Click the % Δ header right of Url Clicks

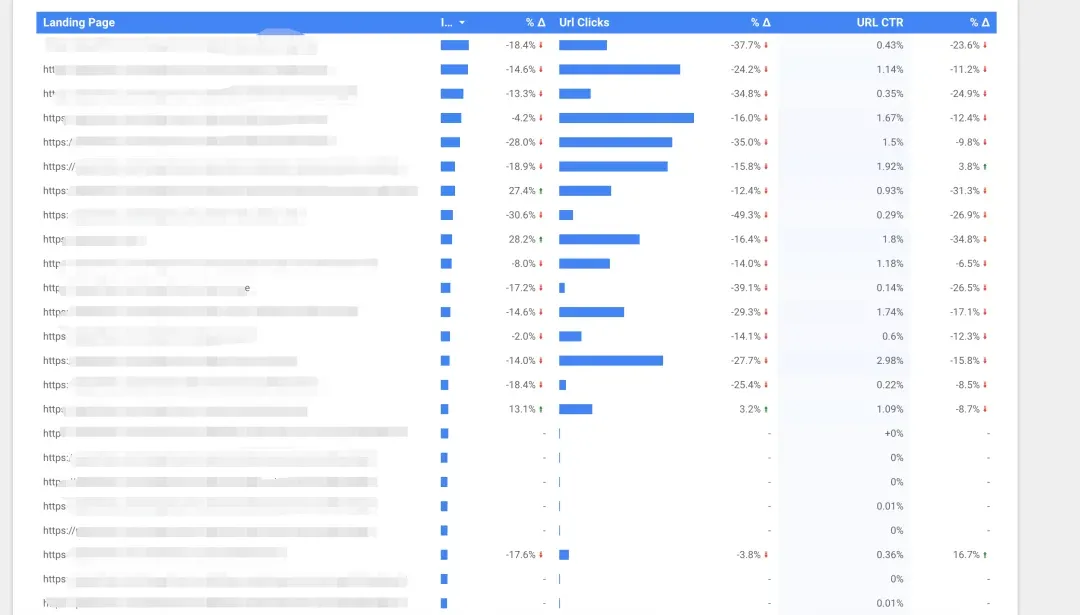(x=760, y=22)
